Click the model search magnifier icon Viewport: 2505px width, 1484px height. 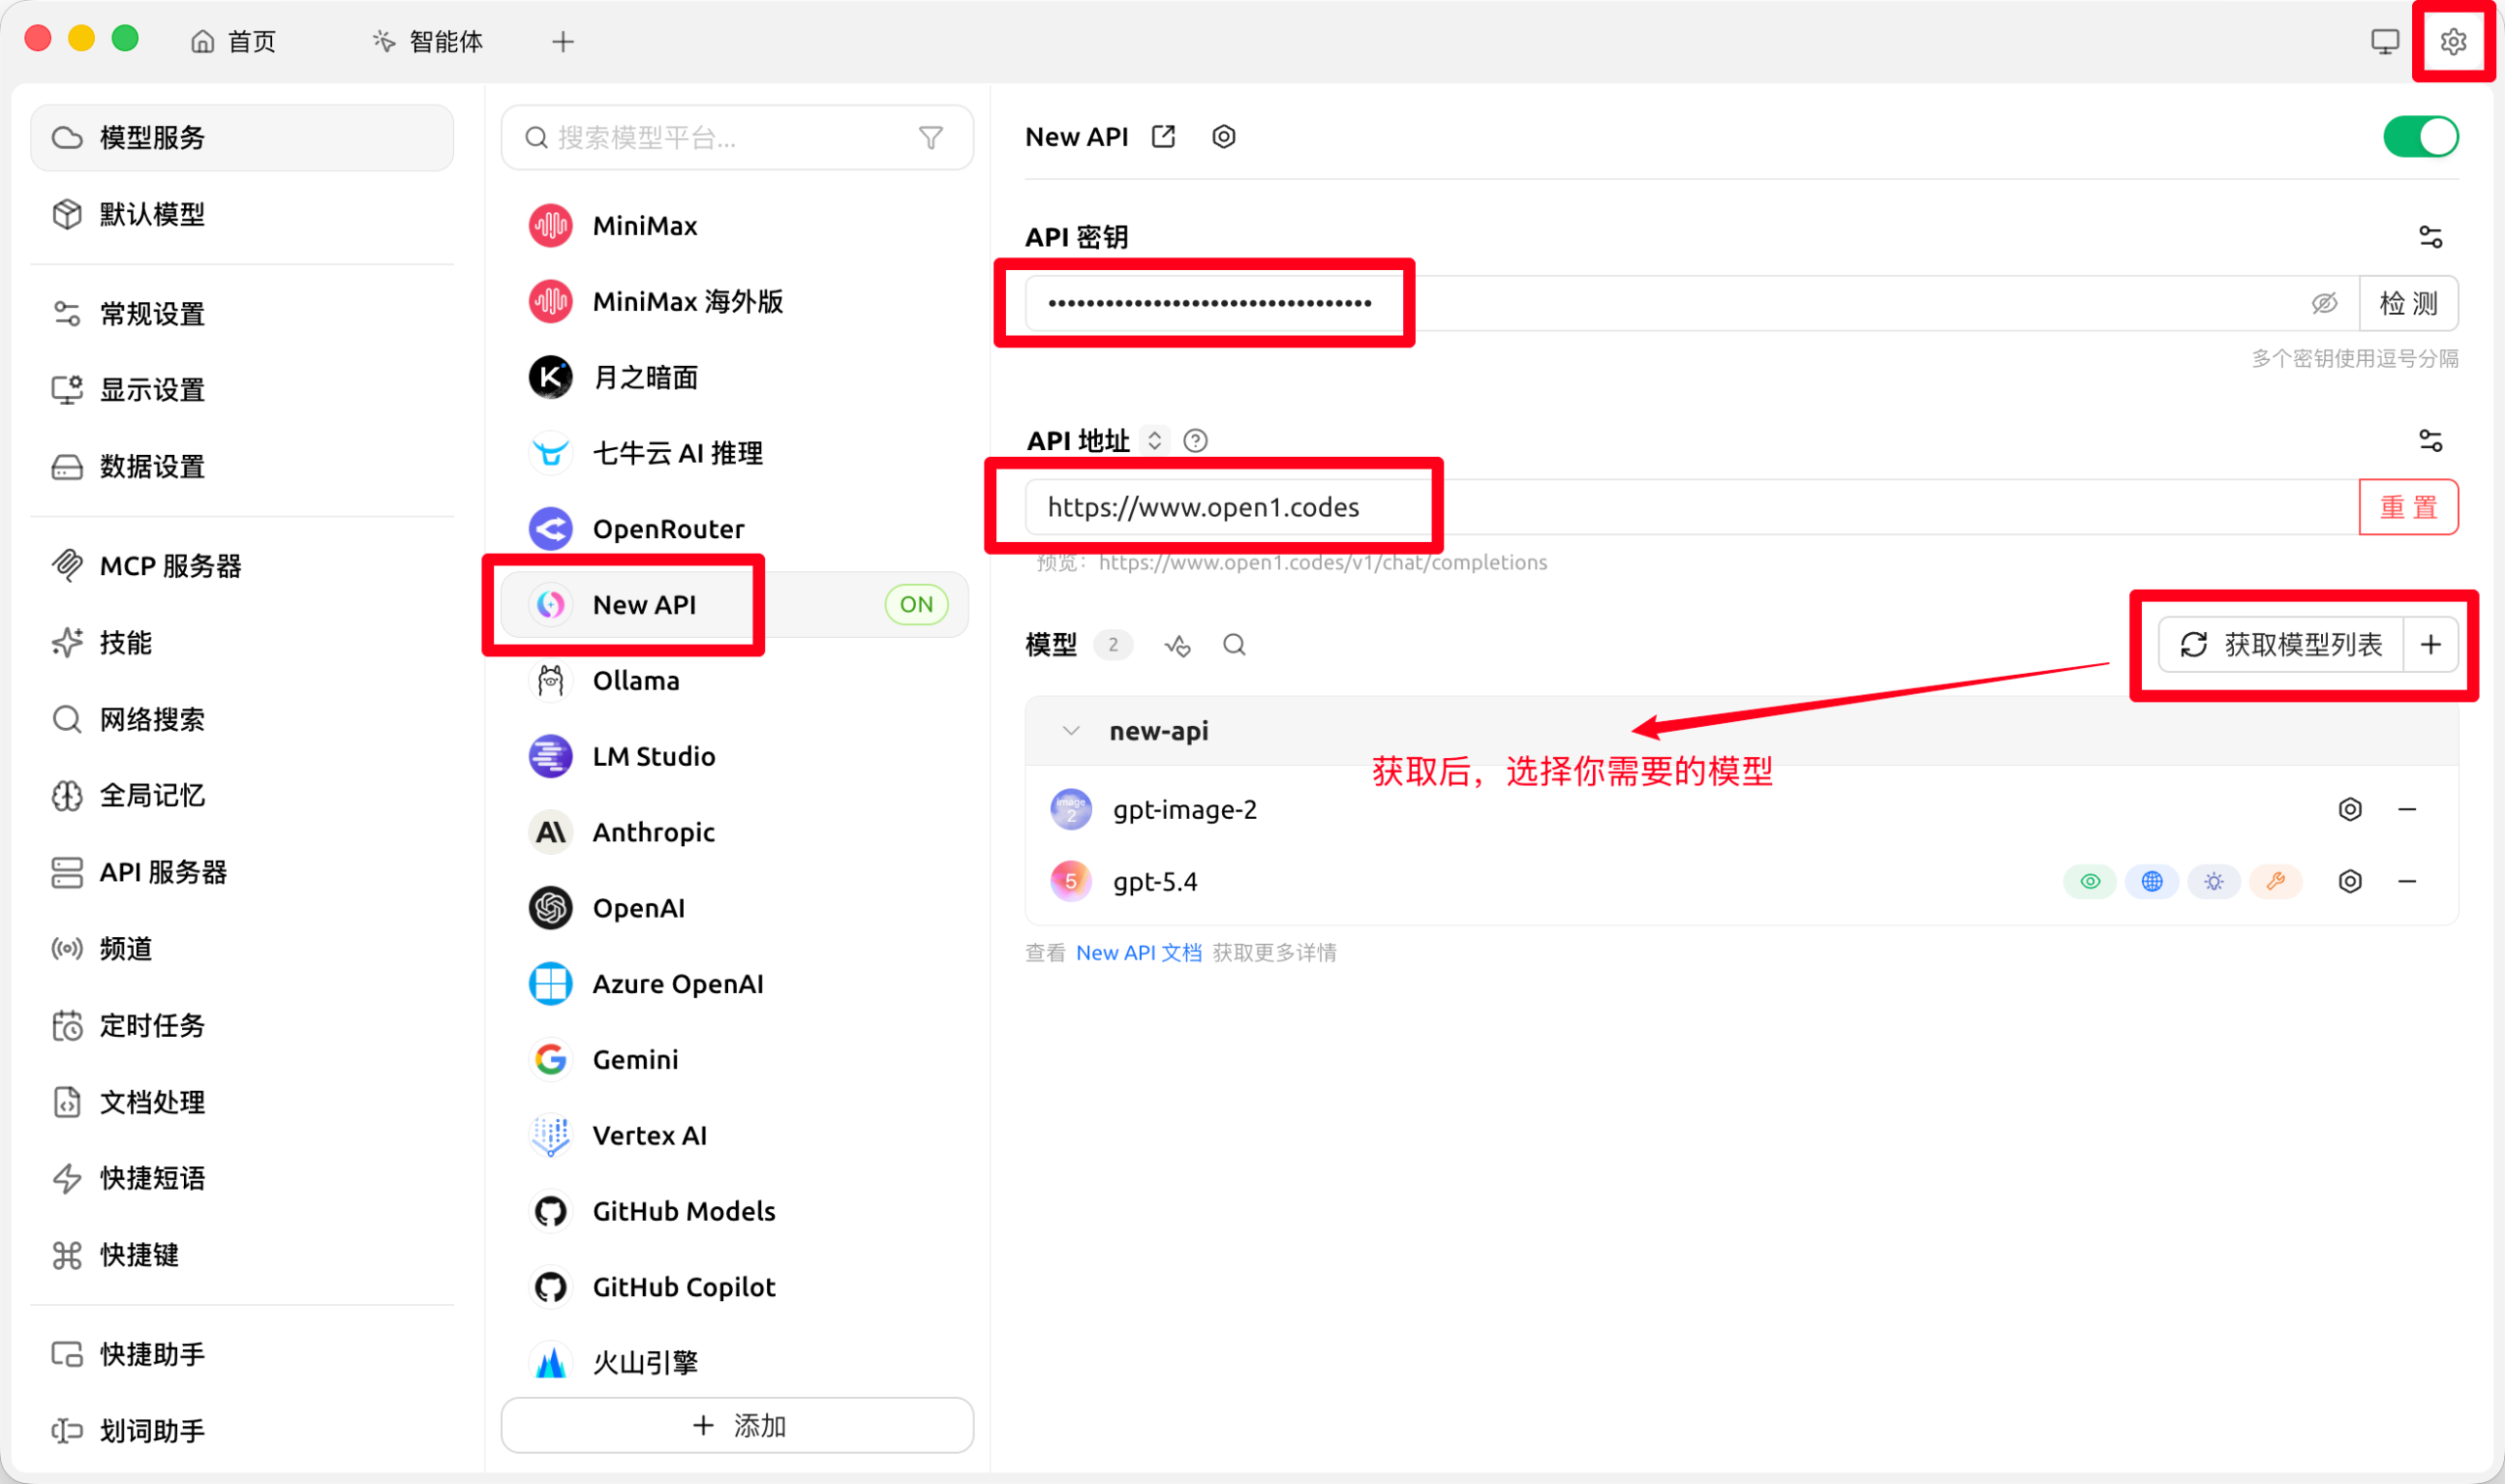[1234, 645]
